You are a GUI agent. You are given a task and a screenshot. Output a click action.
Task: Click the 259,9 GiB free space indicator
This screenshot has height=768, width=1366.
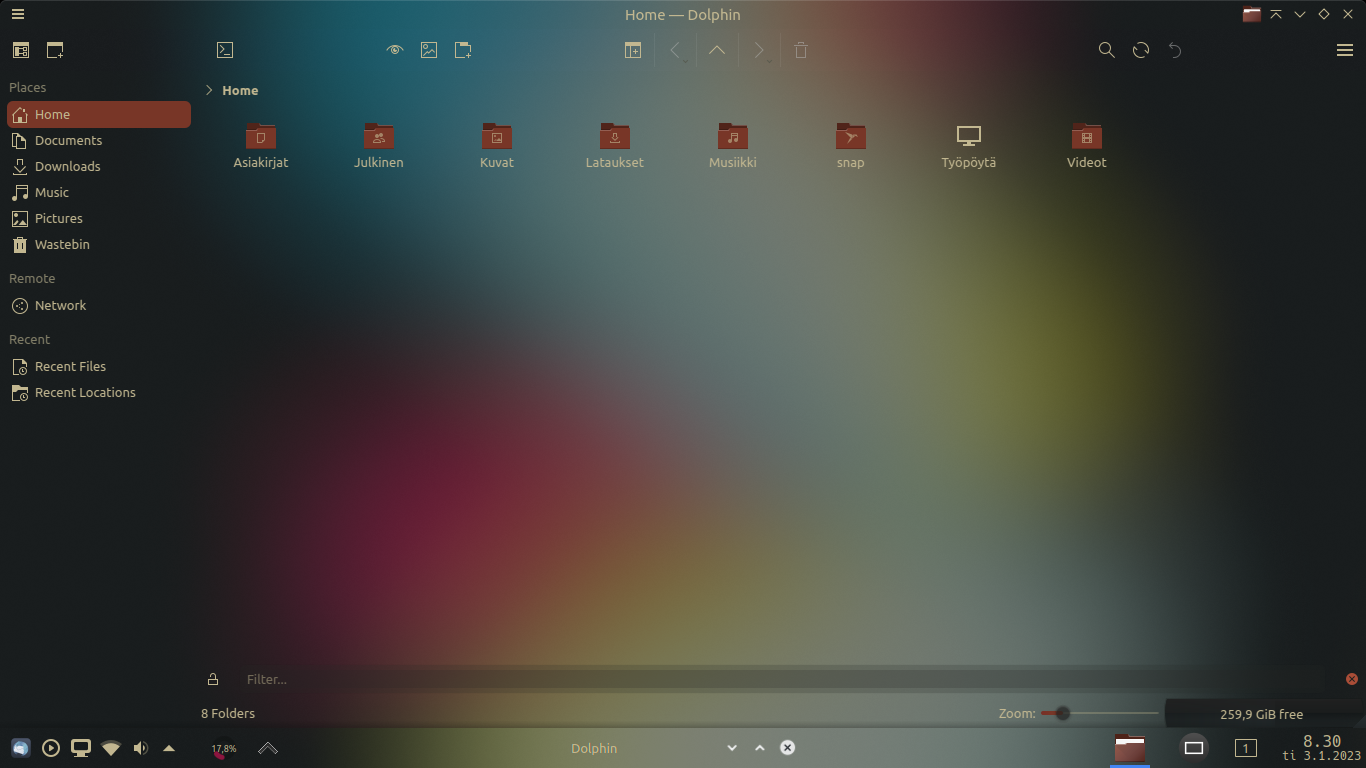pyautogui.click(x=1262, y=714)
